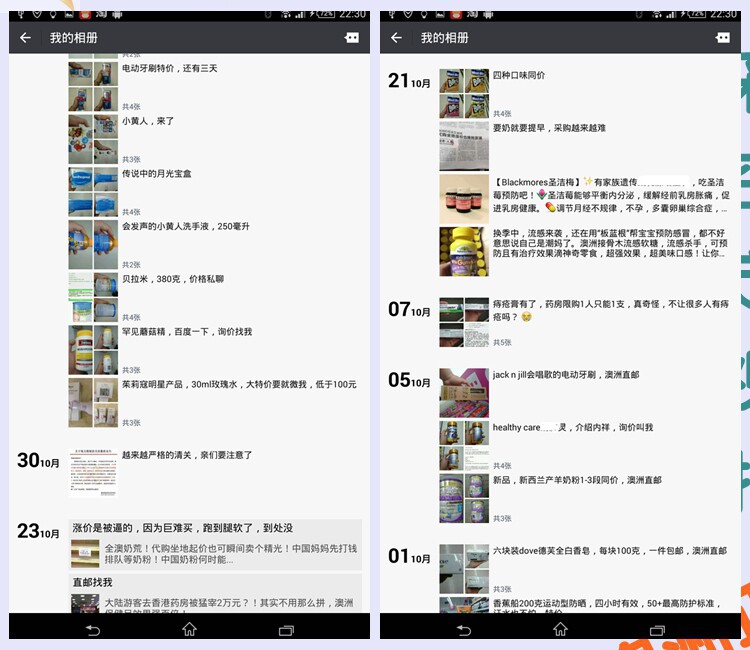Tap 我的相册 title on left phone
Viewport: 750px width, 650px height.
coord(74,38)
